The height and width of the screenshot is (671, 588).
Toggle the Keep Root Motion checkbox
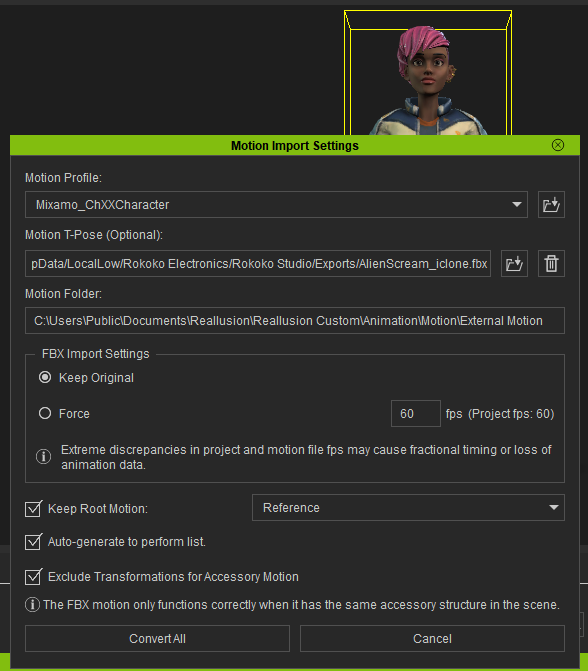point(33,508)
